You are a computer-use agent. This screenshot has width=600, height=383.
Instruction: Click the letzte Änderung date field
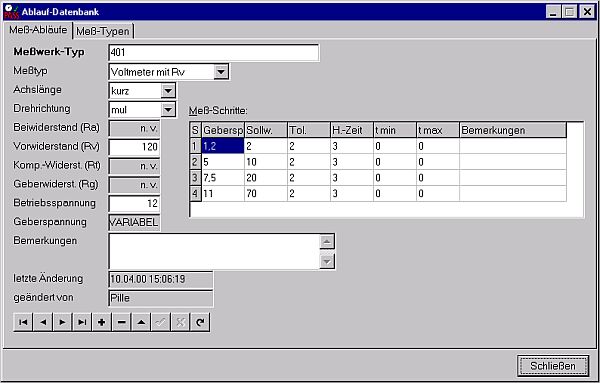161,279
